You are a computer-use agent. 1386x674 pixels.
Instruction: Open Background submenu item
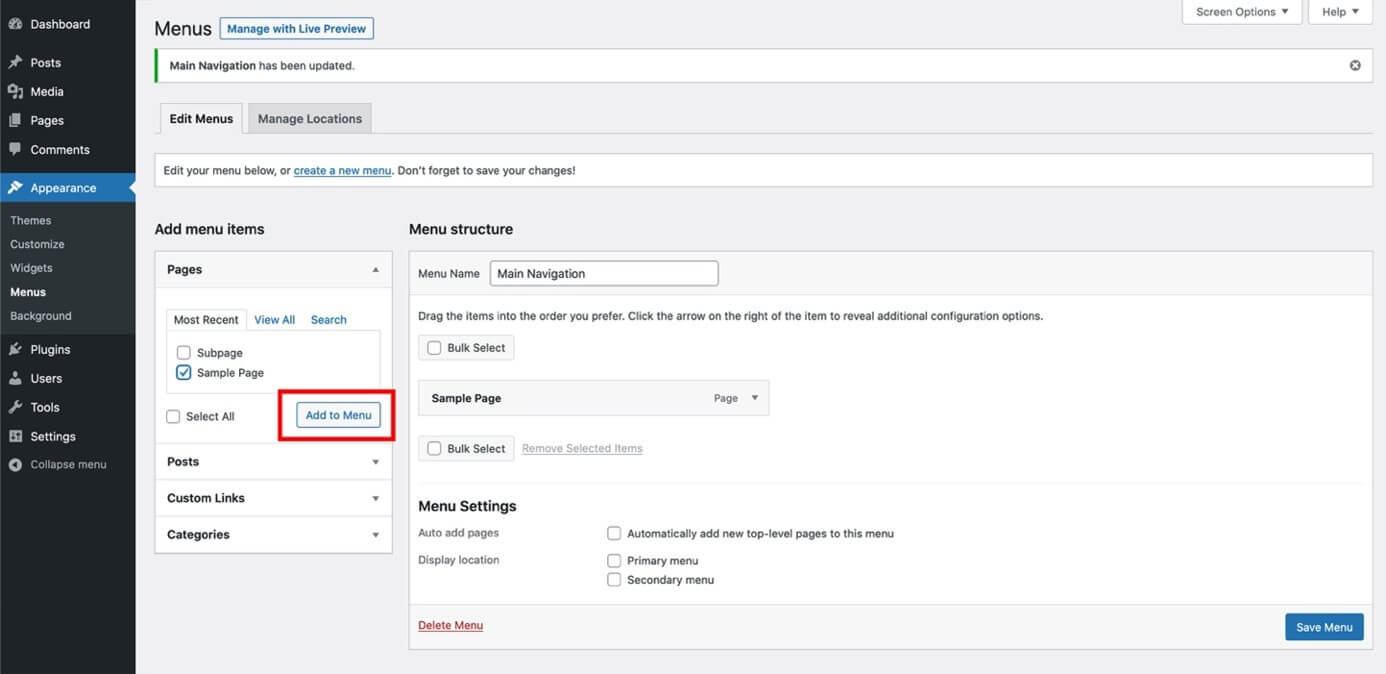coord(41,316)
